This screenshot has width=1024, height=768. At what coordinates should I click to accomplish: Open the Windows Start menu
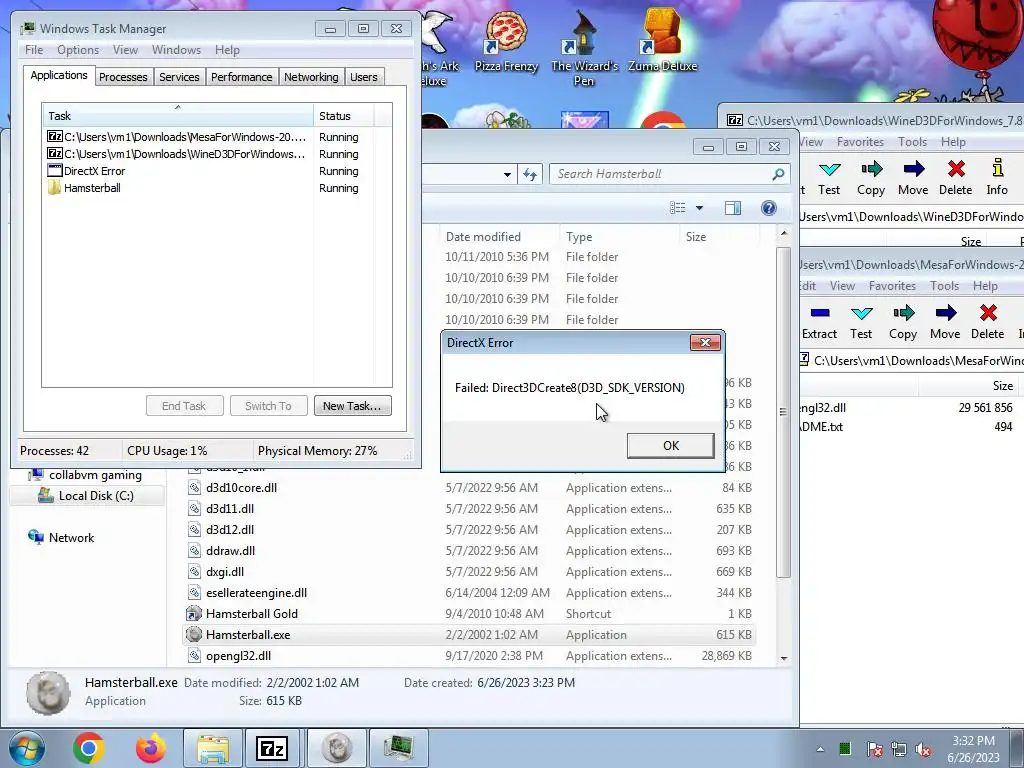pos(27,748)
